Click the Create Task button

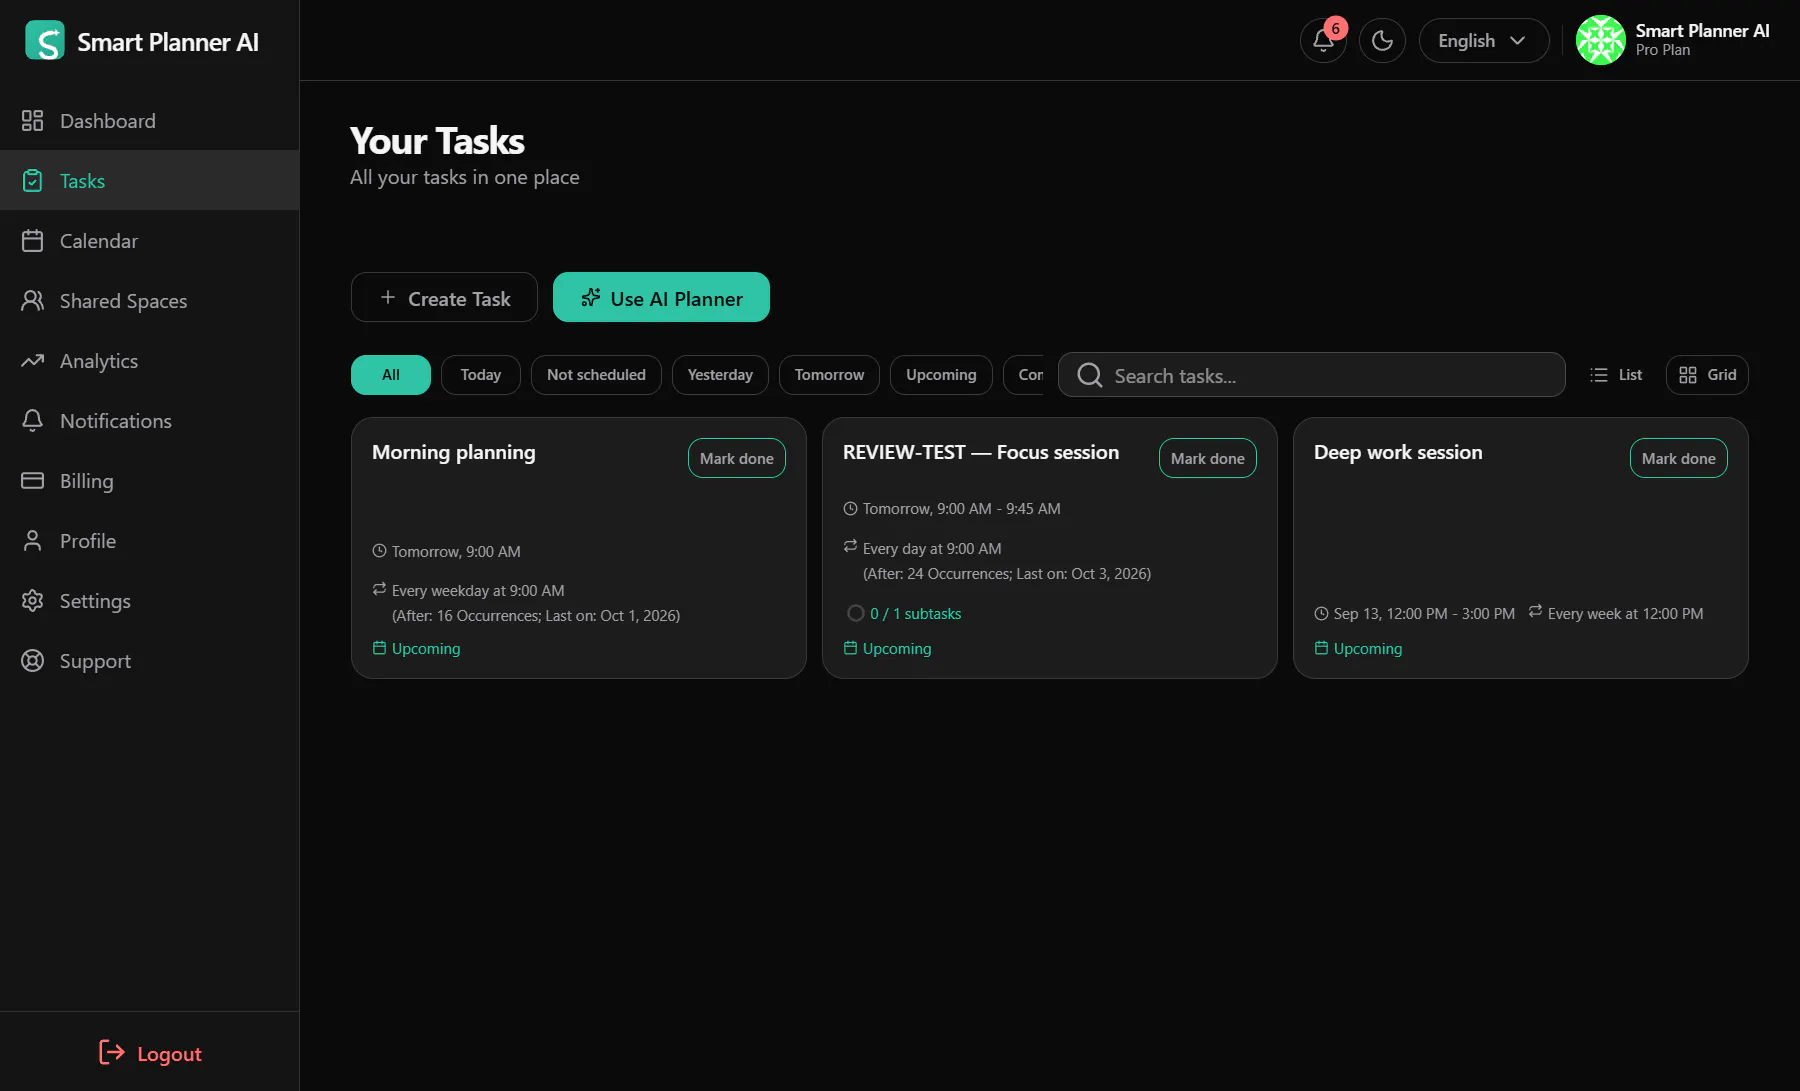pyautogui.click(x=444, y=298)
